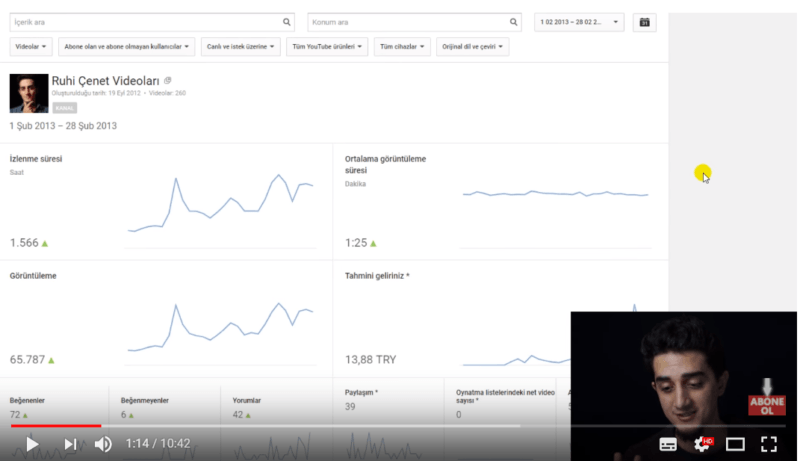Open the İzlenme süresi report
Image resolution: width=800 pixels, height=461 pixels.
36,158
